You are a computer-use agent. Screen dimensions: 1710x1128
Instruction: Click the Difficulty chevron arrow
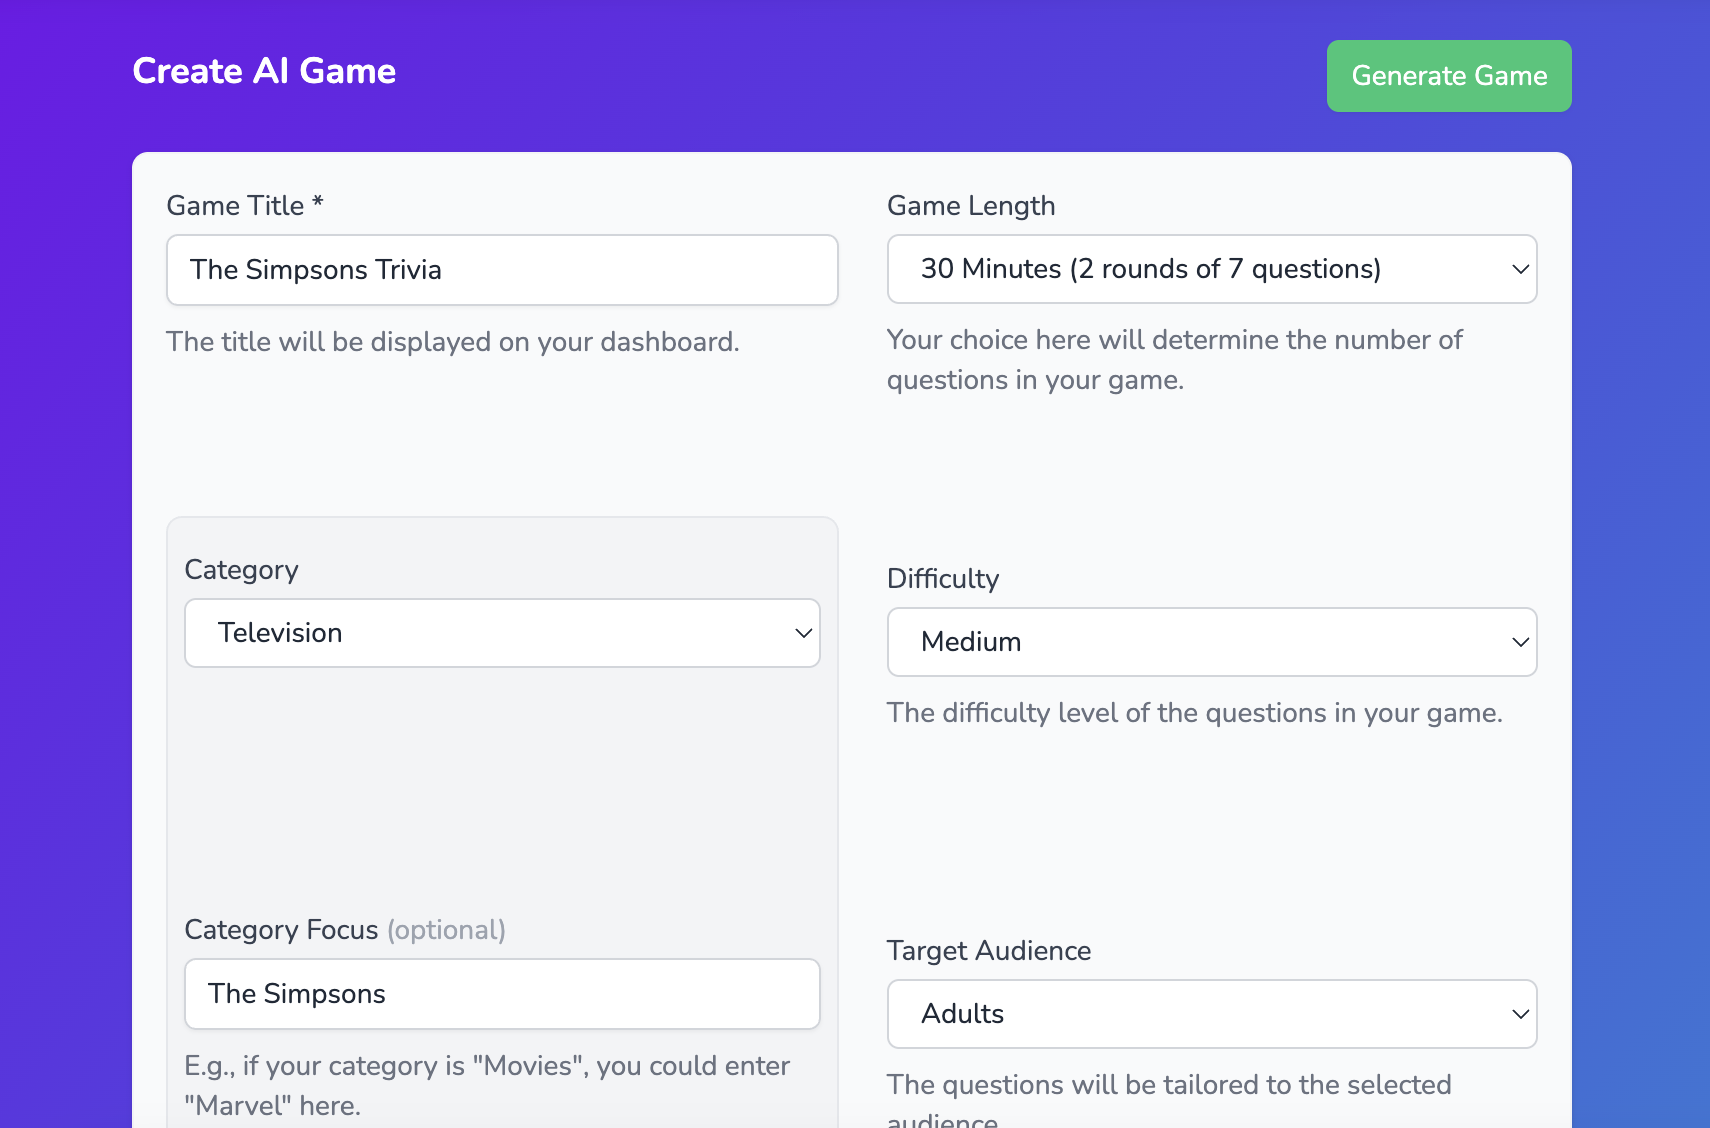pyautogui.click(x=1520, y=642)
